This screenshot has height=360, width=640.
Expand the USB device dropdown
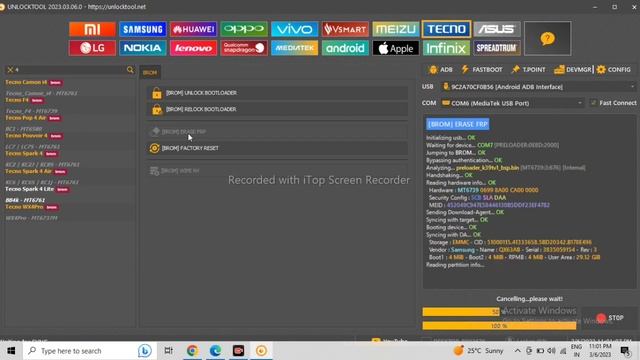click(x=632, y=87)
